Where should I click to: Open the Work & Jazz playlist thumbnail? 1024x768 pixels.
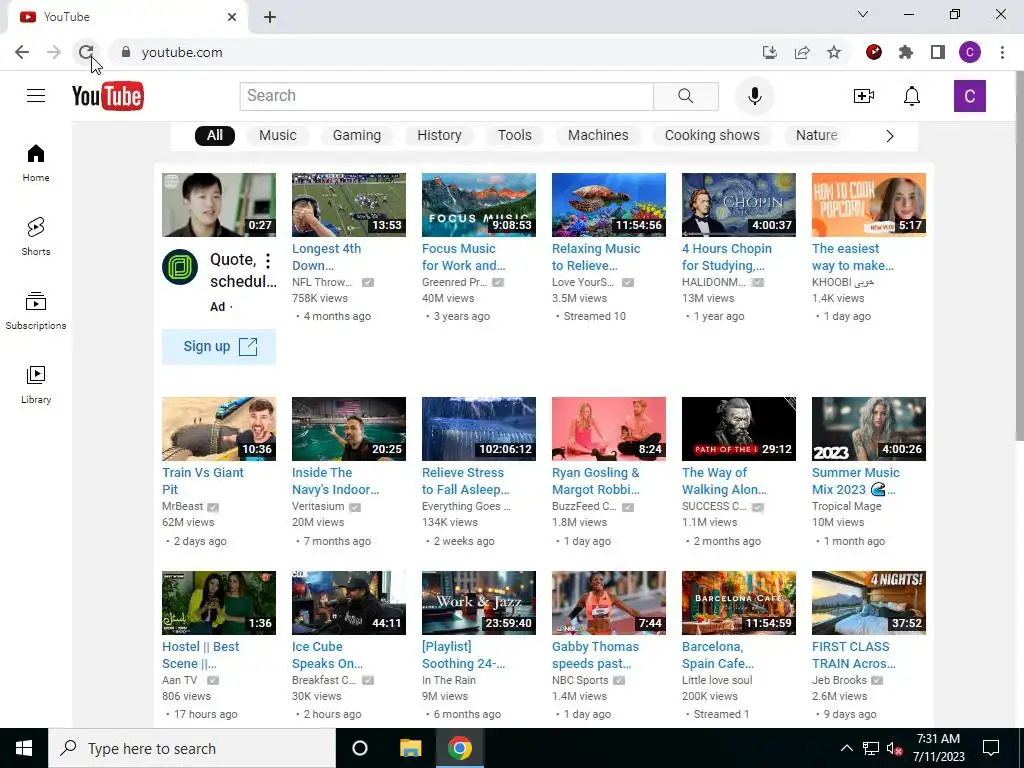479,603
